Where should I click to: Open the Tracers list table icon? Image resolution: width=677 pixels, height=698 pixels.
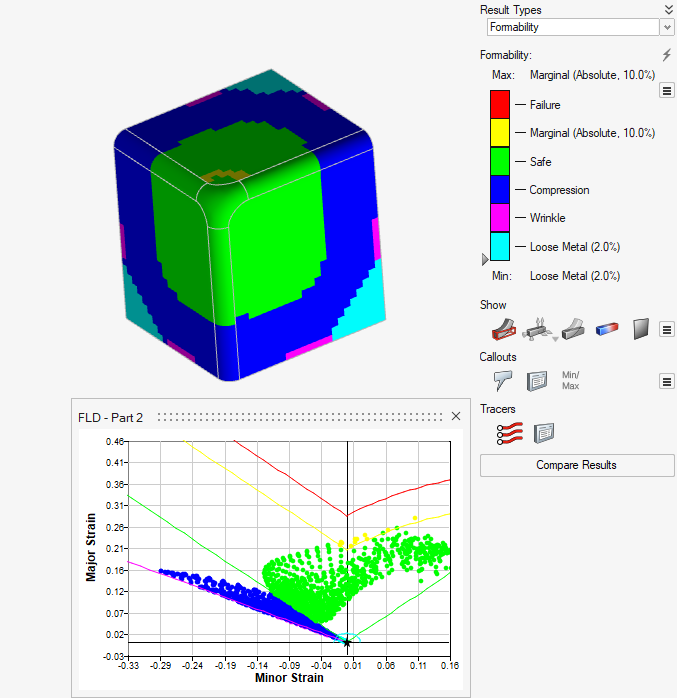click(x=544, y=433)
